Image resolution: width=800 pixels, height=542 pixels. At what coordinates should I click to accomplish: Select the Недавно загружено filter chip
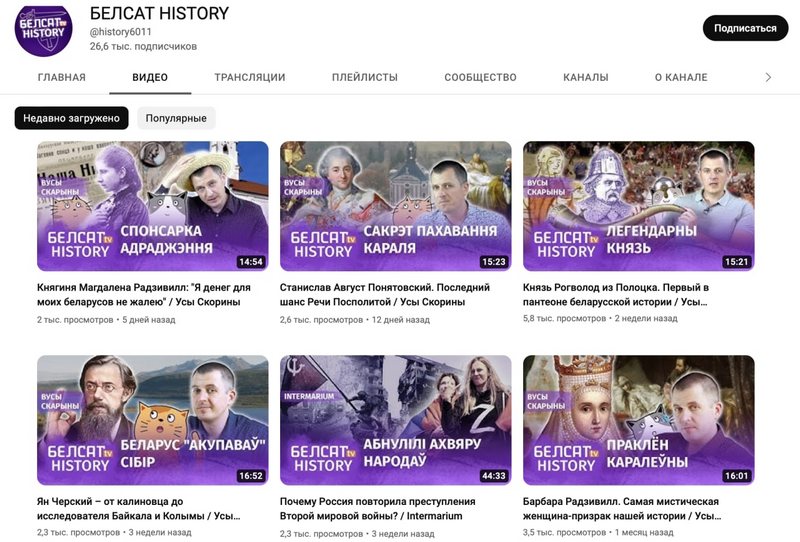pos(71,118)
